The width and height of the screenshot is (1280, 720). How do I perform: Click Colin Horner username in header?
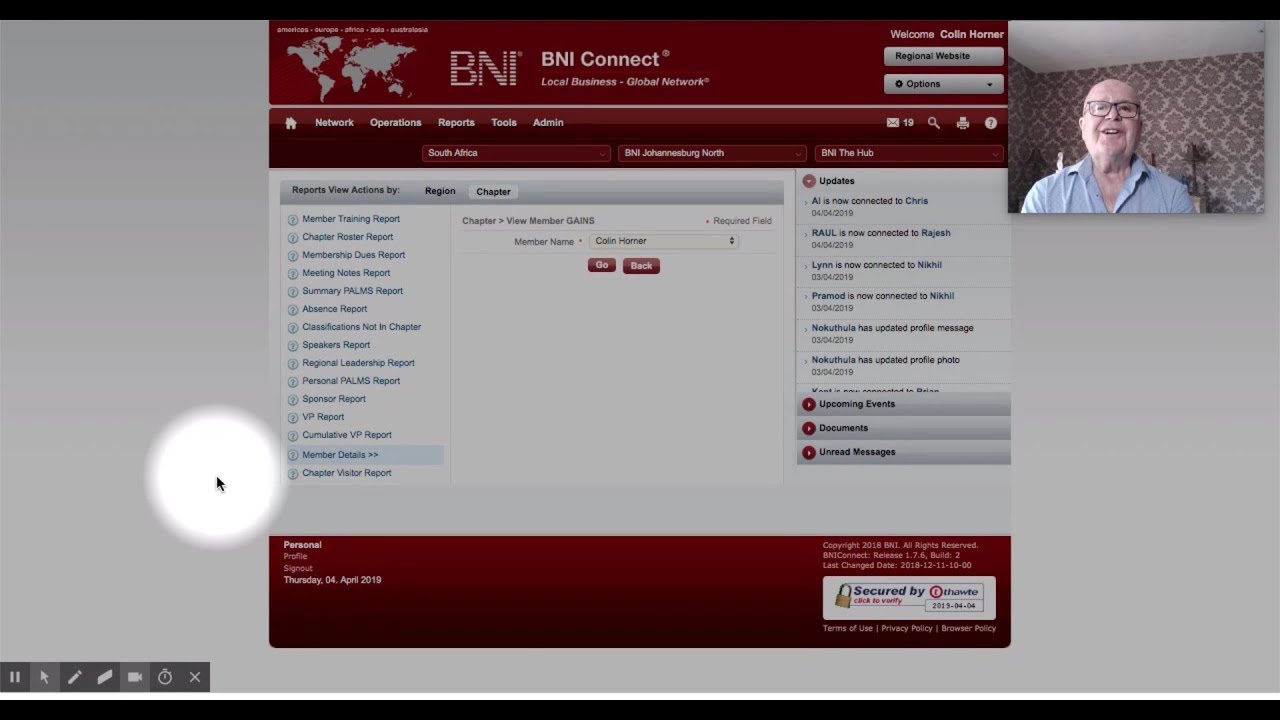click(x=971, y=34)
